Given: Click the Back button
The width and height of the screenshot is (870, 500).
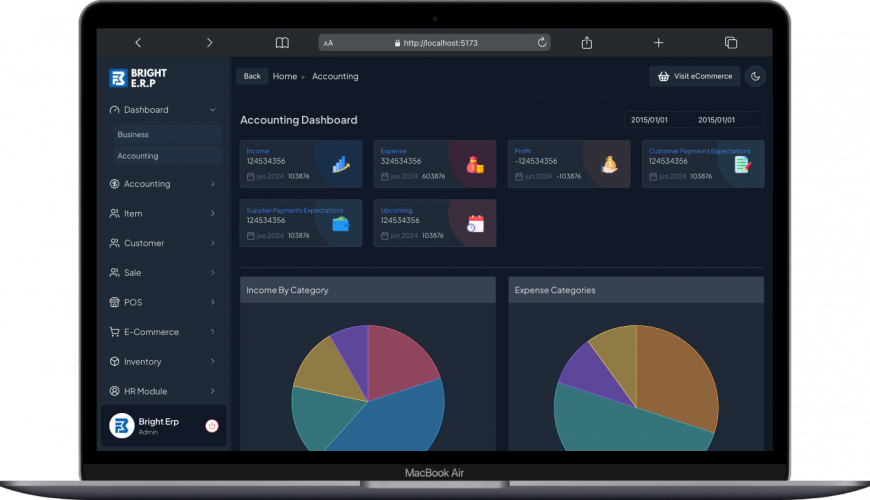Looking at the screenshot, I should [x=252, y=76].
